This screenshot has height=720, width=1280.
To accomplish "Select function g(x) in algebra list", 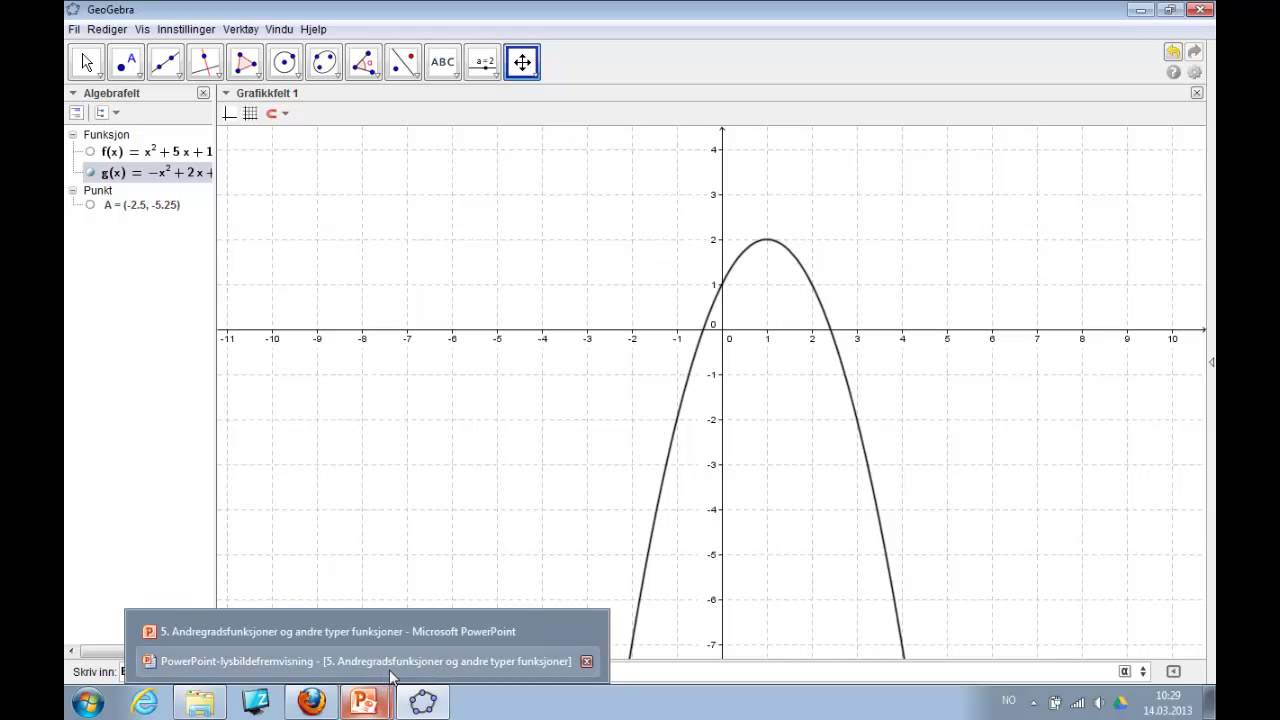I will click(157, 172).
